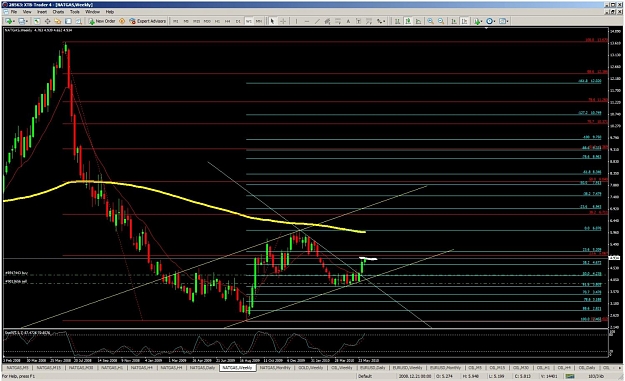Zoom in on the chart
Viewport: 625px width, 381px height.
(x=430, y=21)
